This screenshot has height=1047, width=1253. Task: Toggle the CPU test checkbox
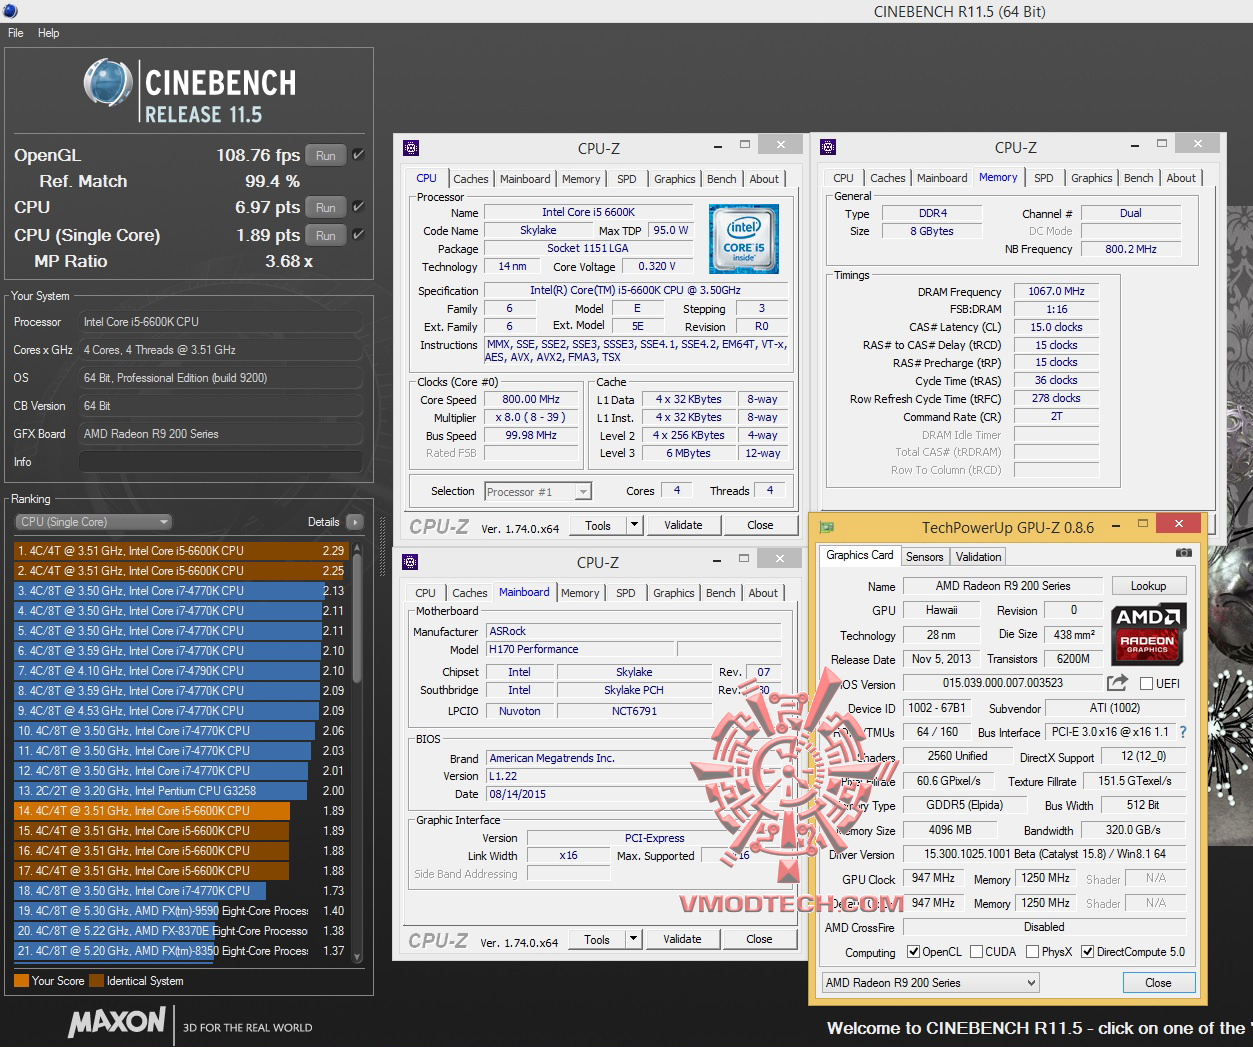pyautogui.click(x=358, y=207)
